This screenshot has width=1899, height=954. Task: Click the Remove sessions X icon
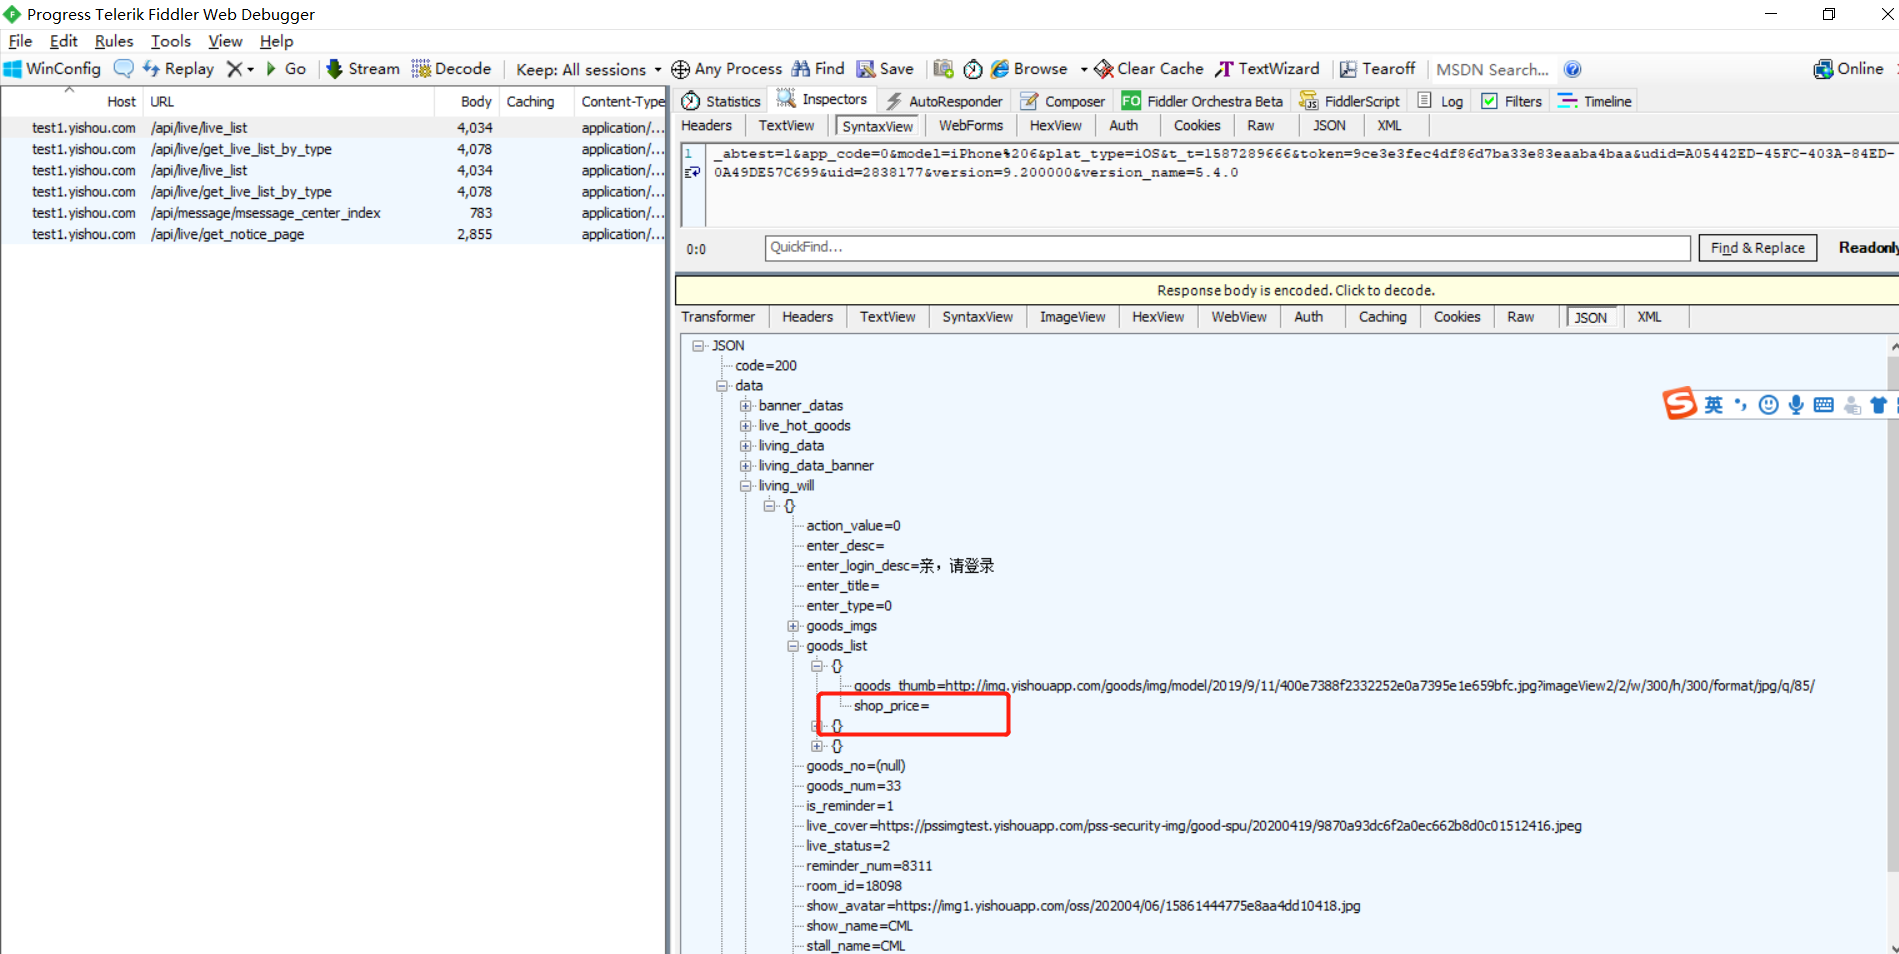coord(234,69)
